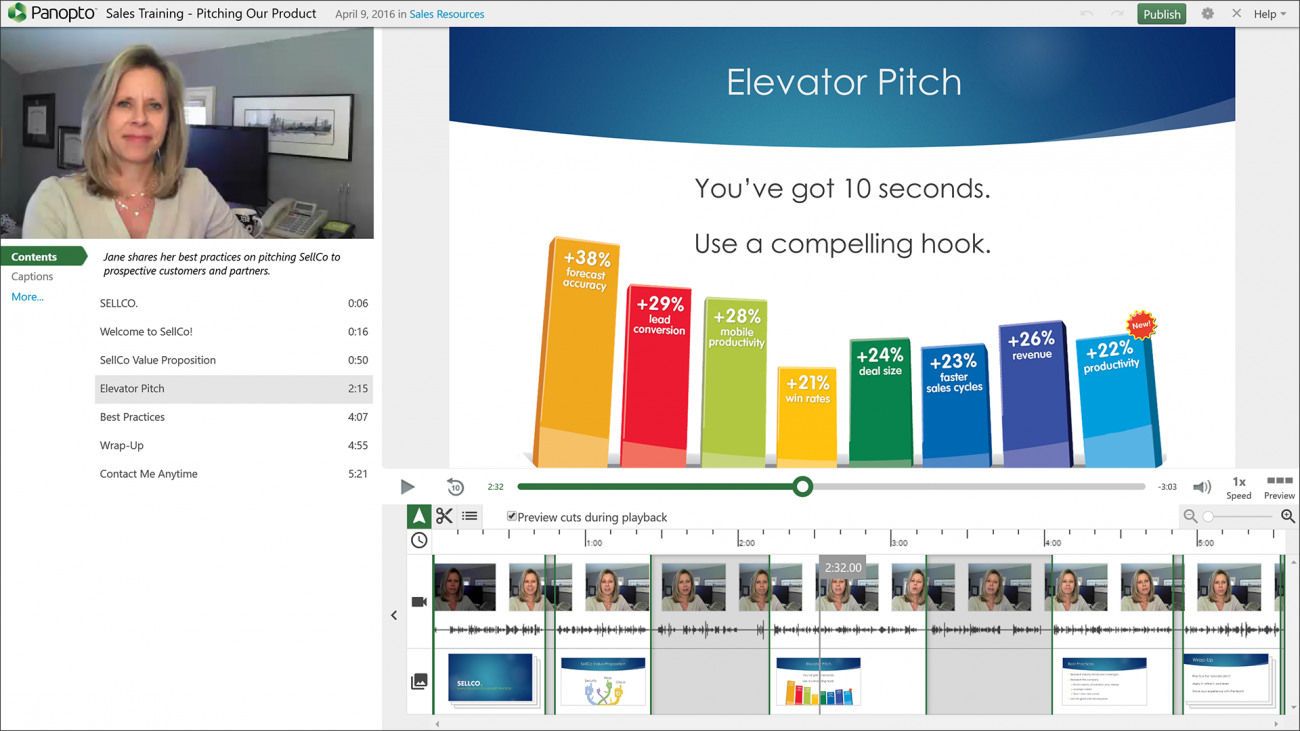
Task: Select the Contents tab
Action: coord(33,256)
